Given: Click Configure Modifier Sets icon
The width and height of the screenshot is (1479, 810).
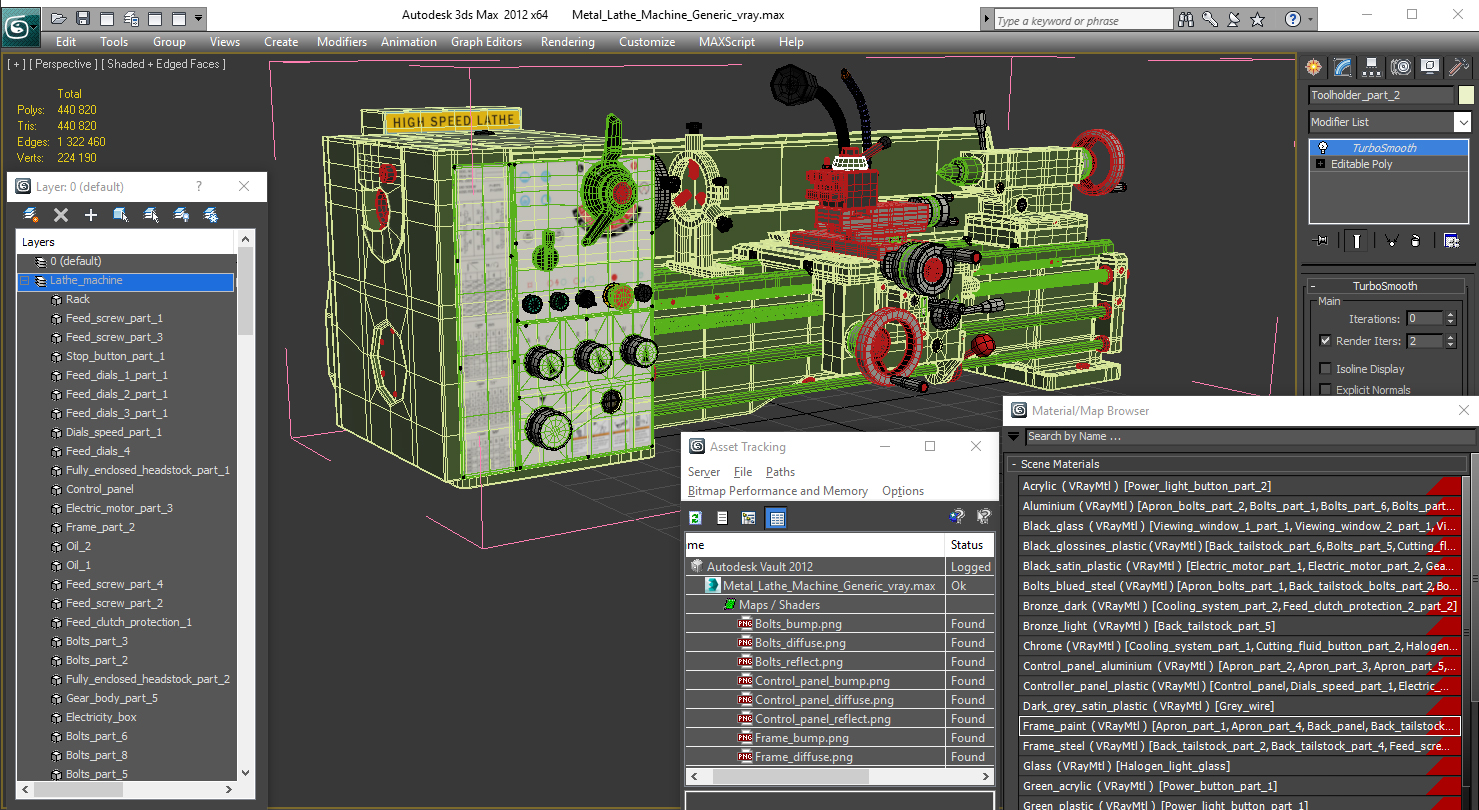Looking at the screenshot, I should click(x=1451, y=240).
